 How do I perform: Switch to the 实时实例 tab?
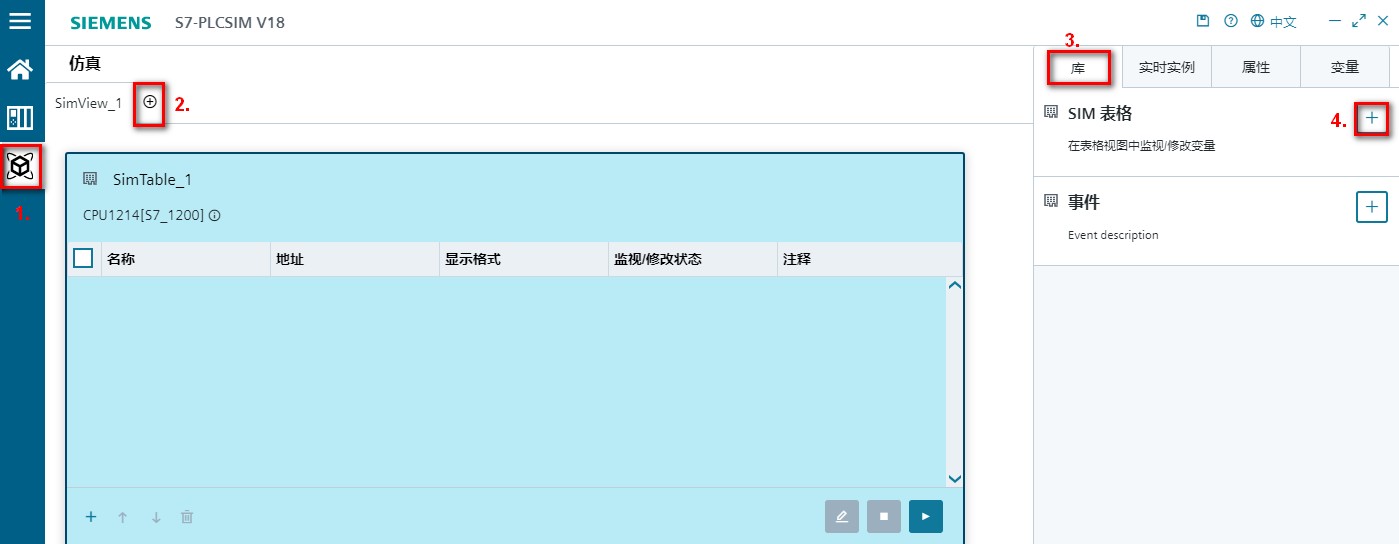1166,68
